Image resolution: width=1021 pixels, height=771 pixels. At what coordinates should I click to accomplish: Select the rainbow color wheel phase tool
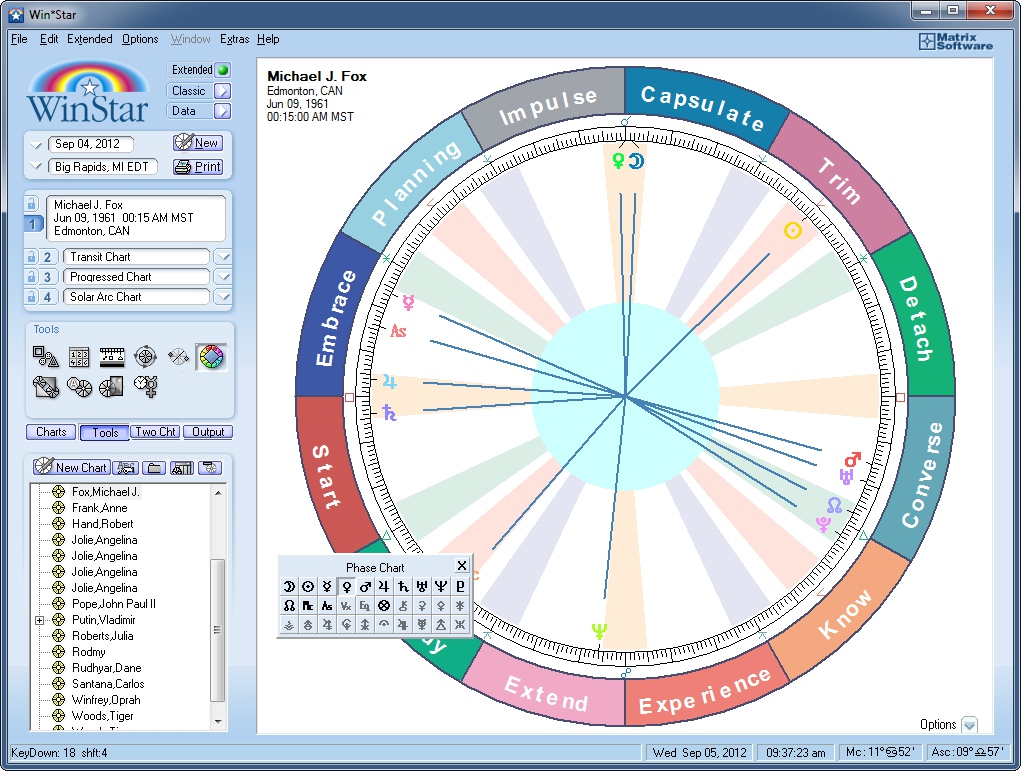[211, 357]
